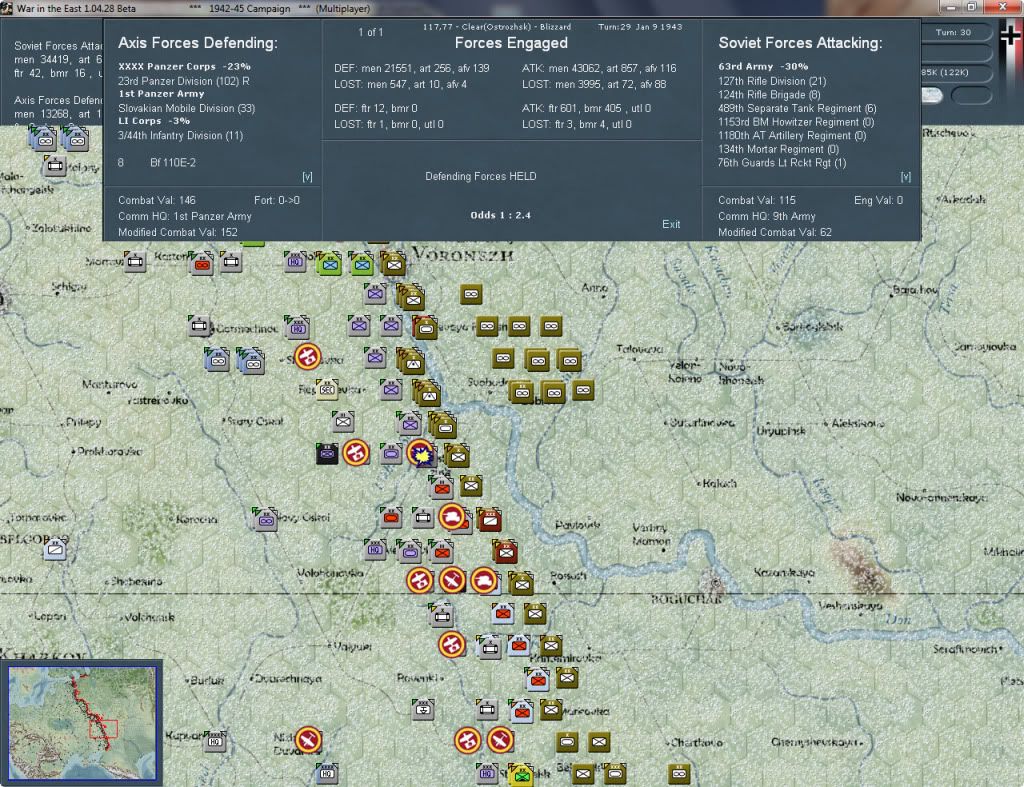
Task: Select the yellow-highlighted green counter at the bottom edge
Action: point(521,775)
